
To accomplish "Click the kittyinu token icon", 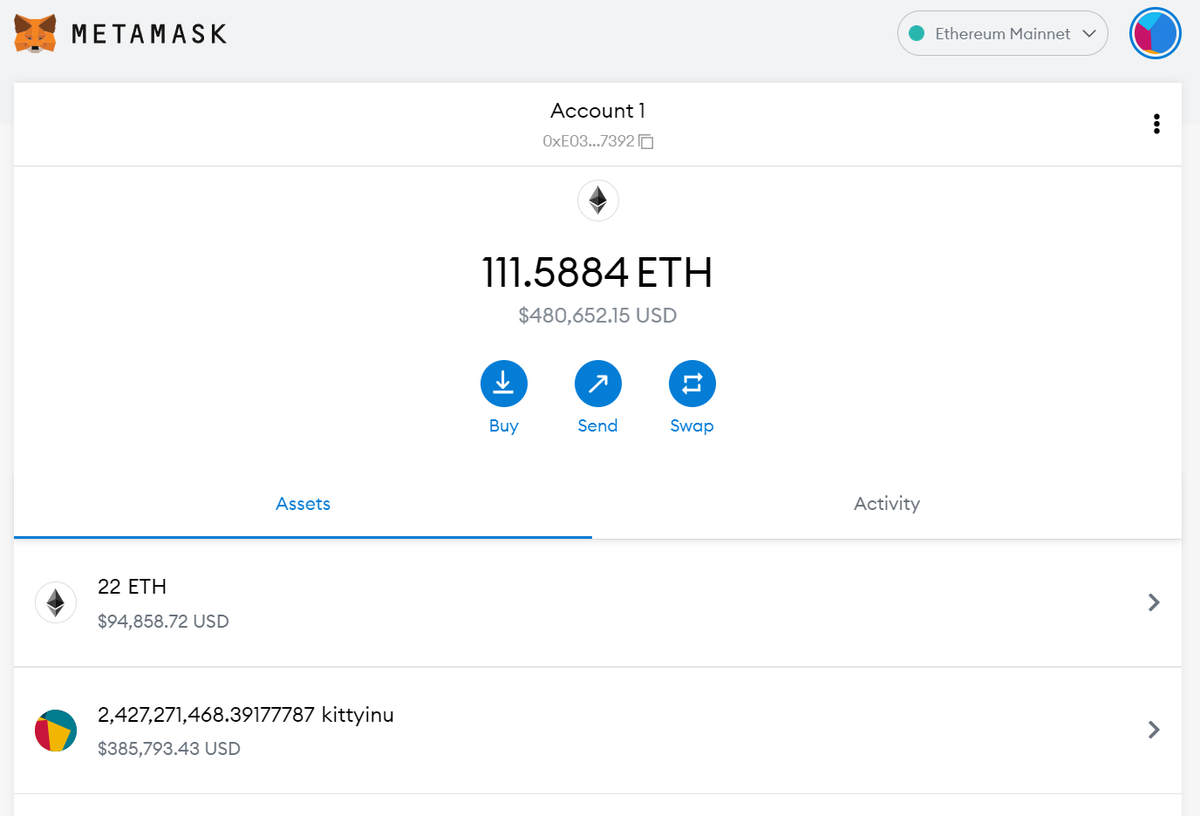I will (x=56, y=731).
